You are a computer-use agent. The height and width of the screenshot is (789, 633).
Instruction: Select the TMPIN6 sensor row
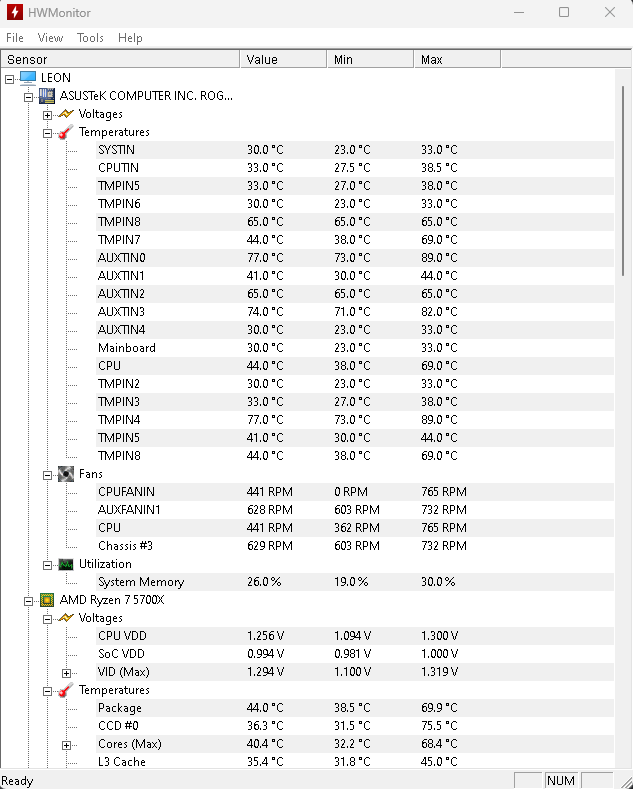tap(355, 204)
